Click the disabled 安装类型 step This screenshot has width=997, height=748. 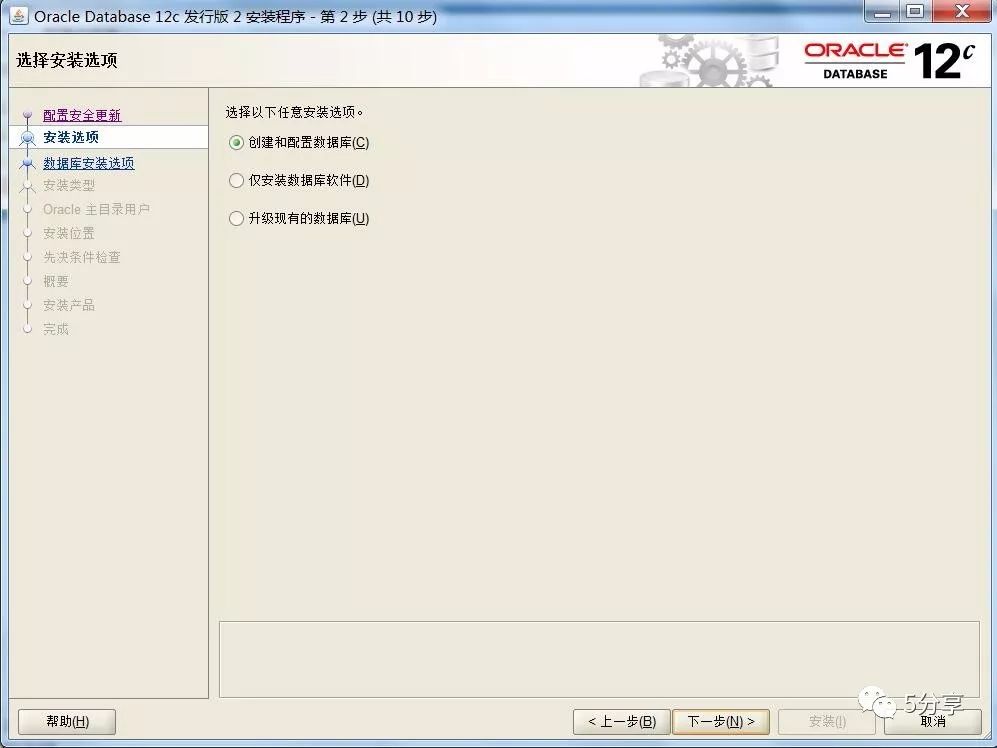click(x=69, y=186)
